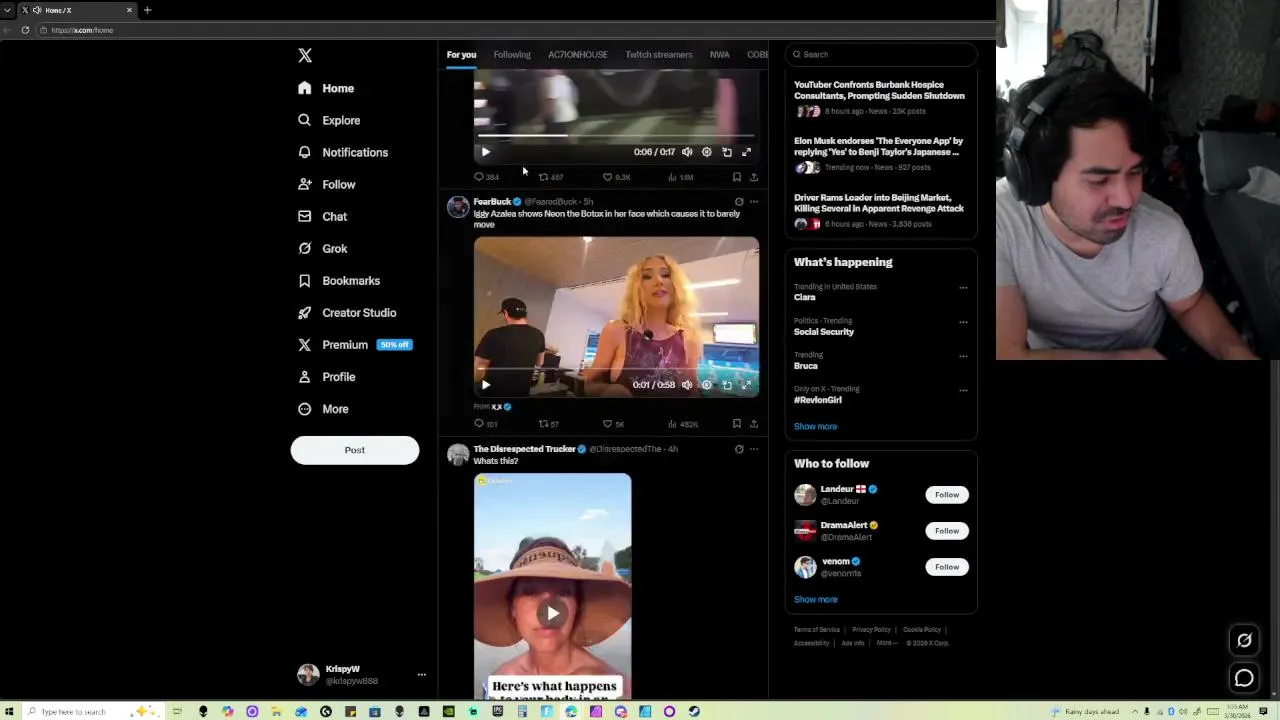Toggle picture-in-picture on top video
The height and width of the screenshot is (720, 1280).
click(727, 152)
